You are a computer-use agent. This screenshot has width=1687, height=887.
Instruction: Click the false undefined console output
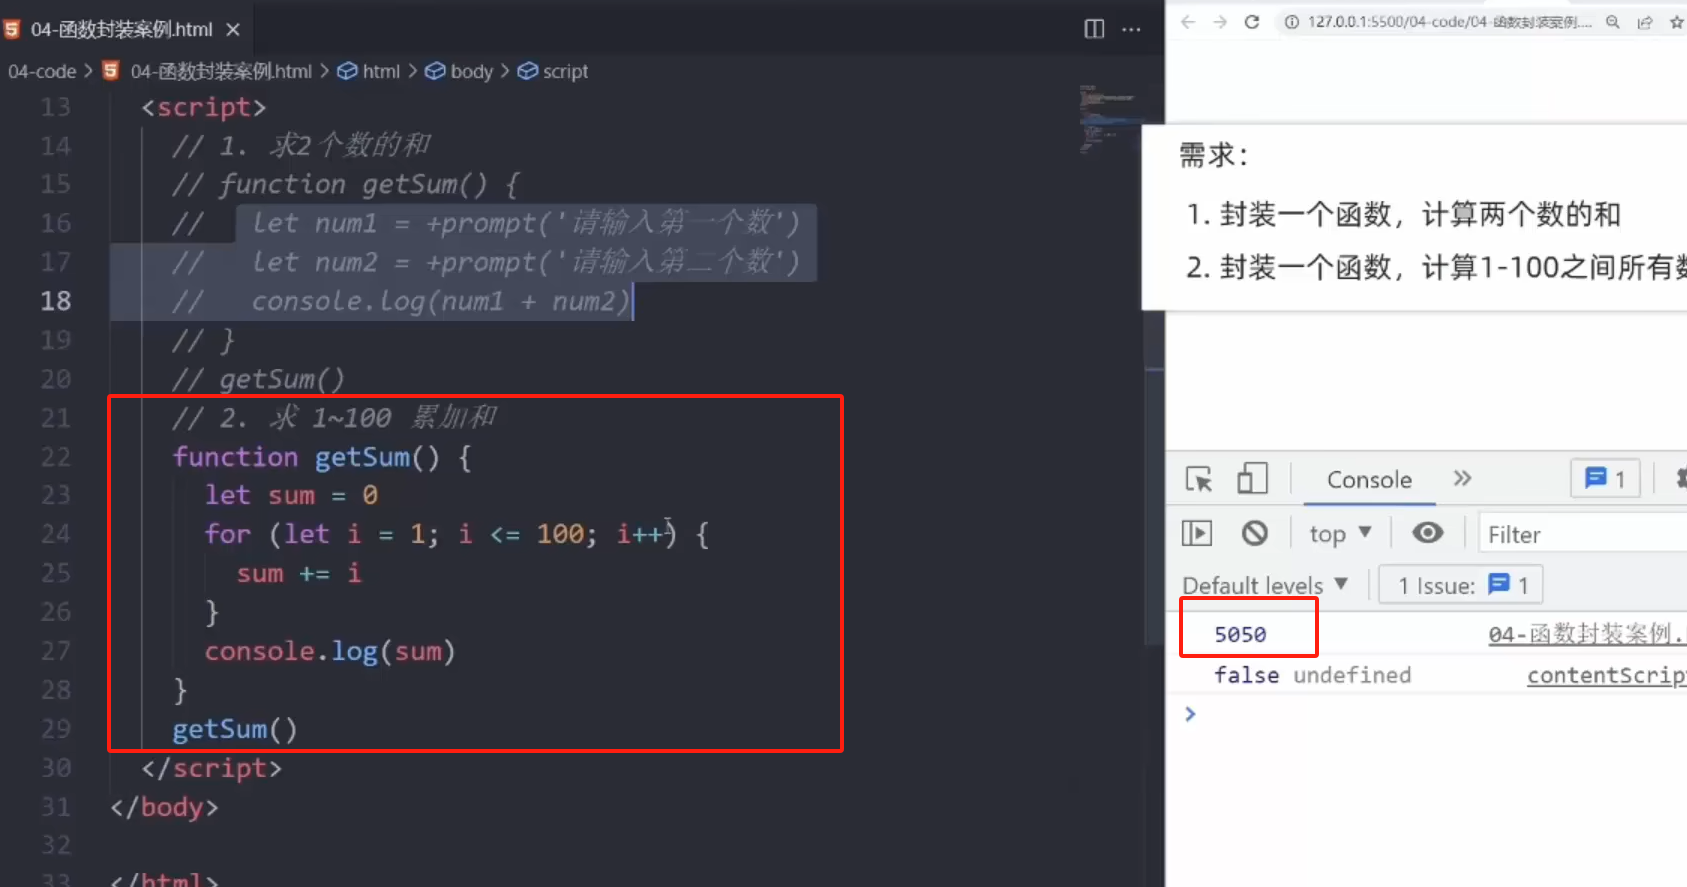1312,675
